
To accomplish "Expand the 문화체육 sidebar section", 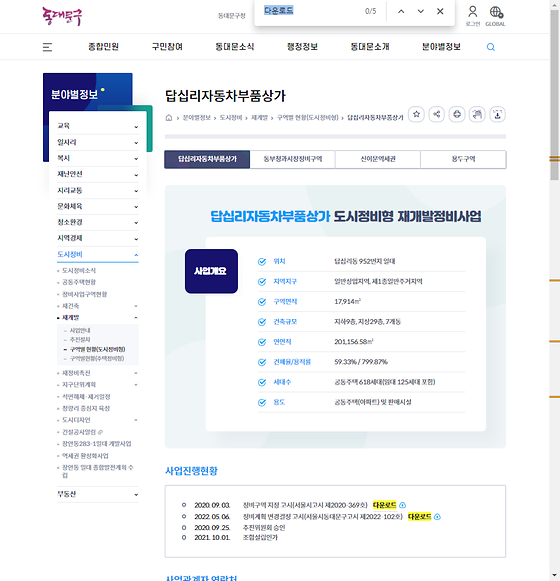I will click(97, 206).
